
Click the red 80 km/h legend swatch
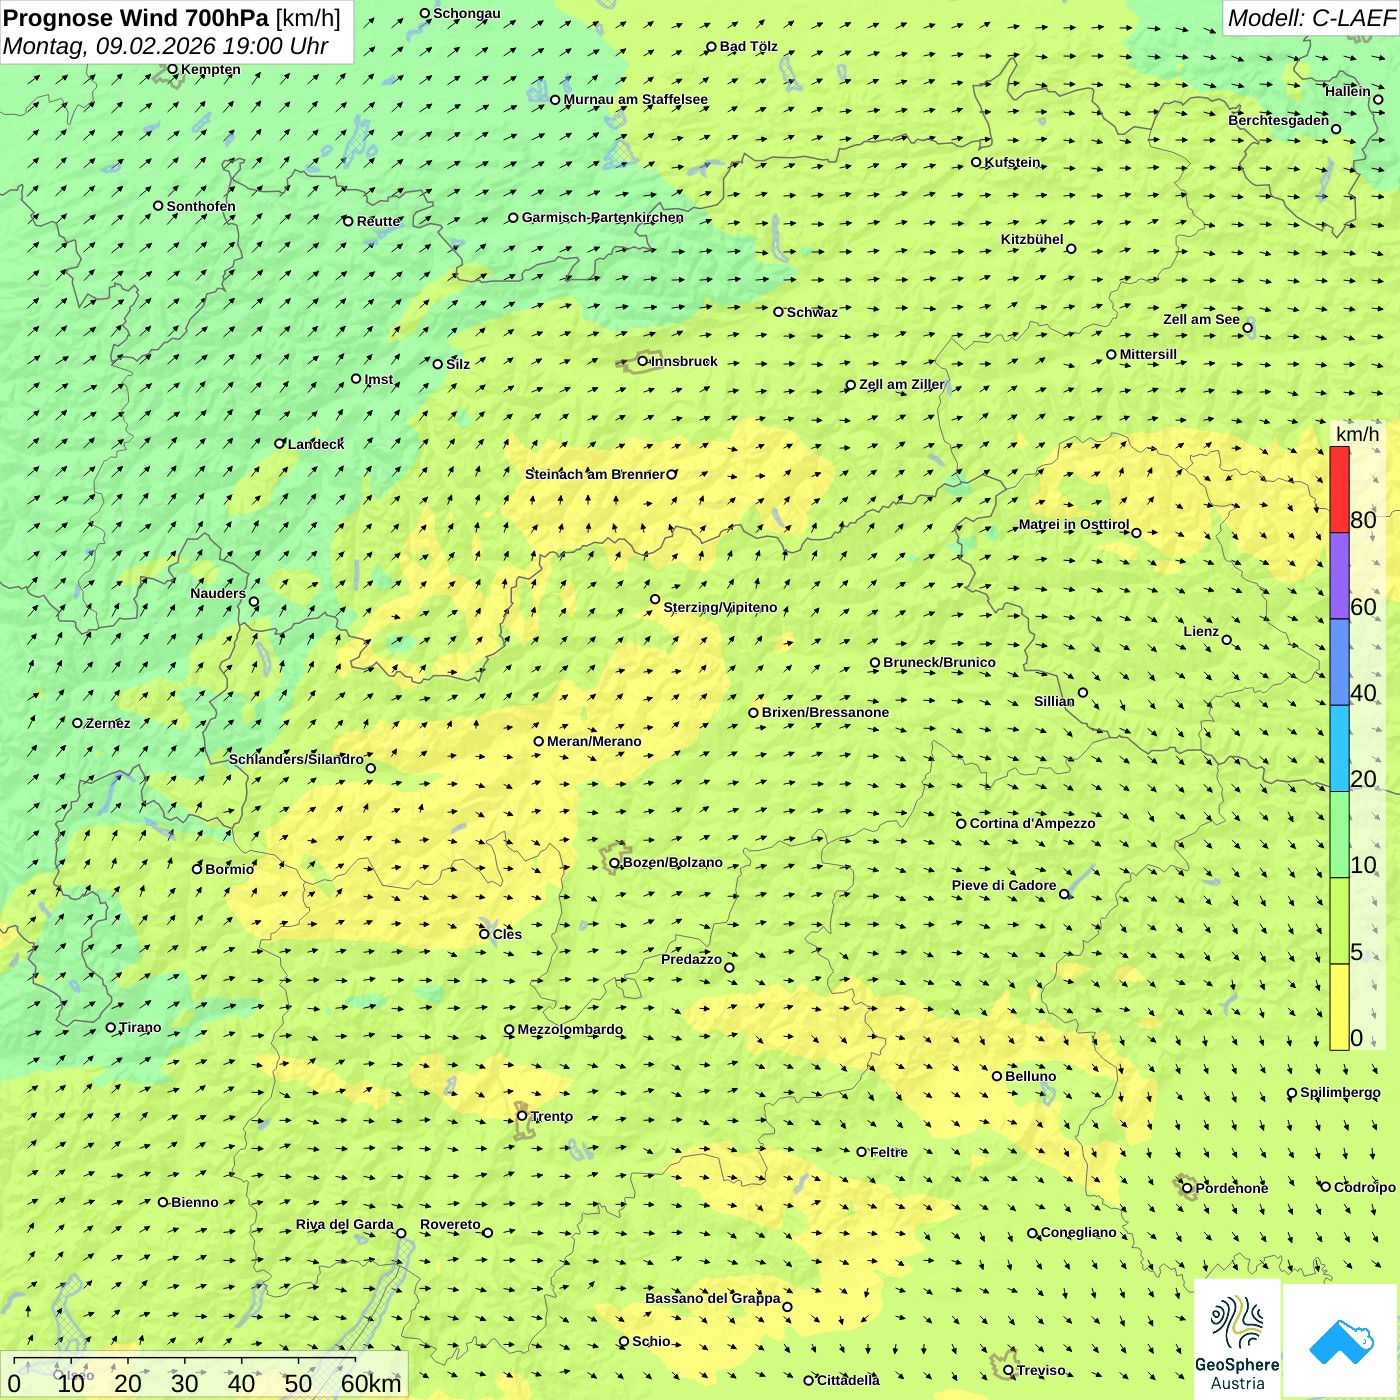[1339, 490]
